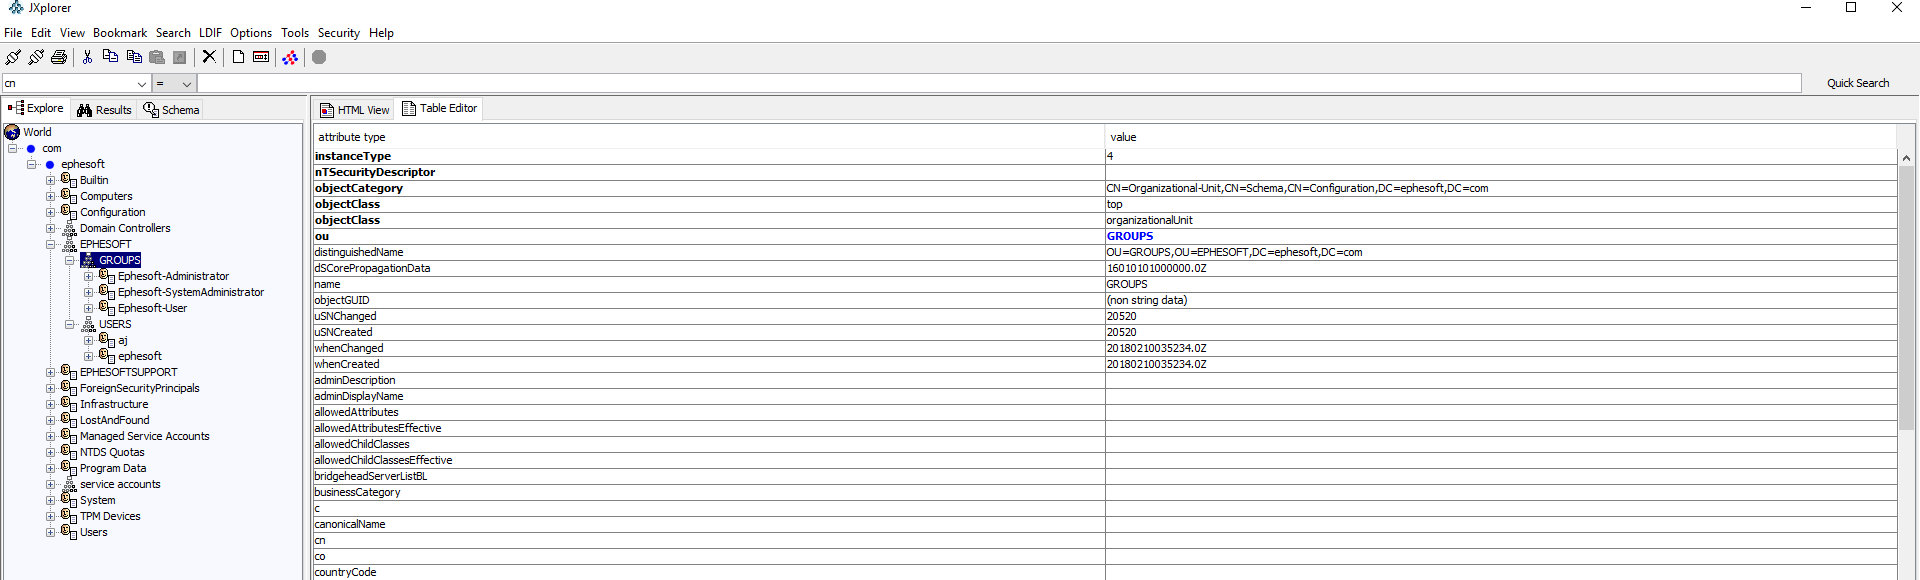
Task: Open the cn attribute dropdown
Action: click(x=141, y=84)
